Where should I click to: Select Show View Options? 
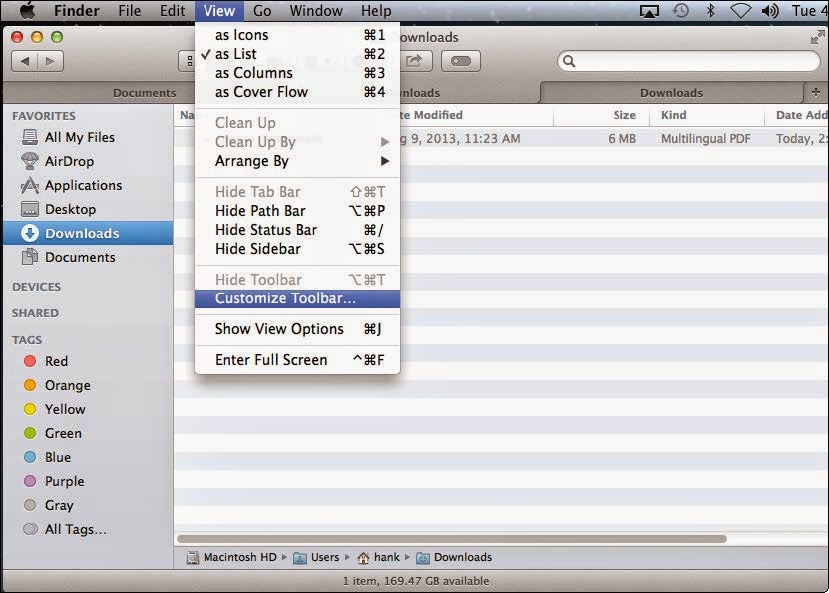(297, 329)
